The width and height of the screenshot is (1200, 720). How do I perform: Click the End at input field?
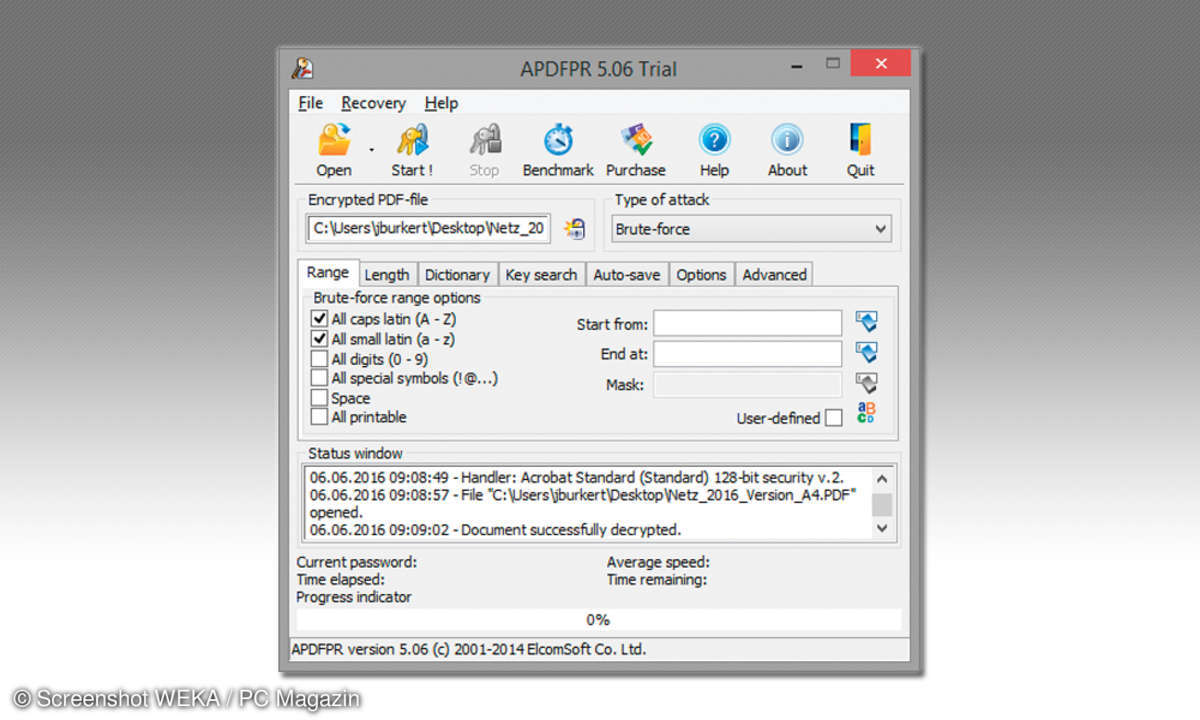(748, 354)
